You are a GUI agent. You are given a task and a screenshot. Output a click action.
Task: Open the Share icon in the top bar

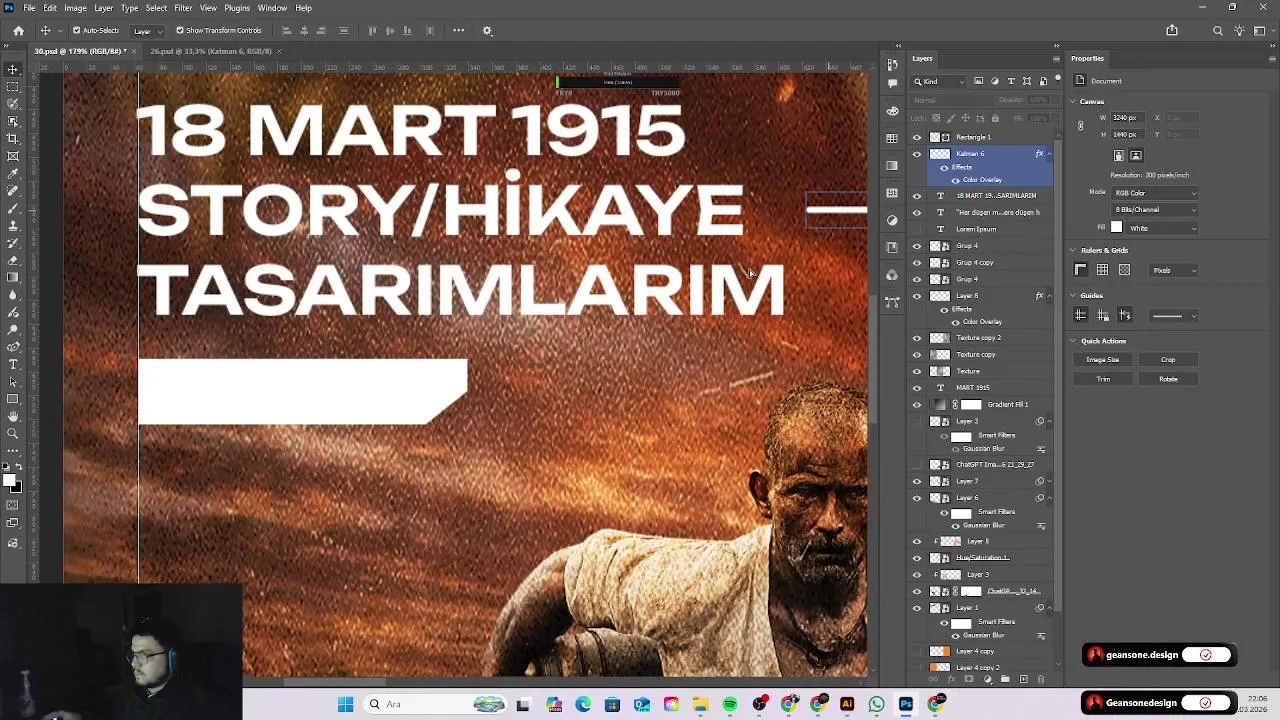pos(1172,30)
